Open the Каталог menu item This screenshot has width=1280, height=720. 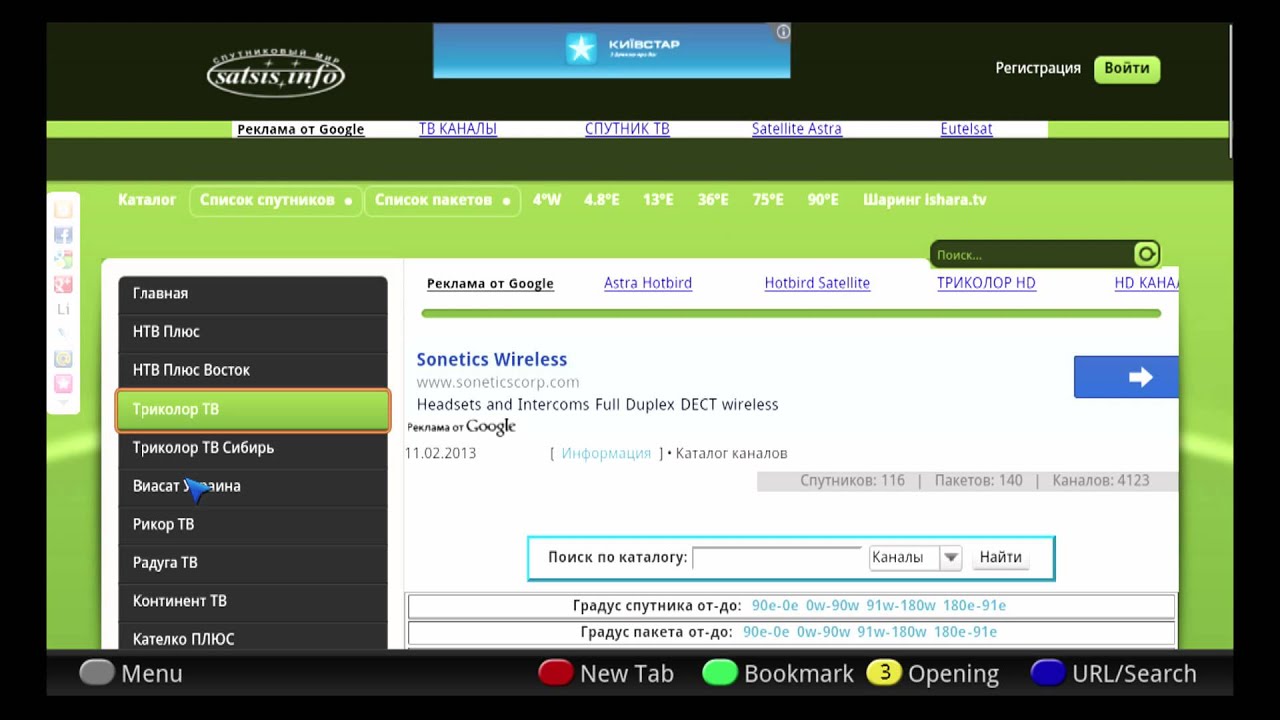(147, 200)
